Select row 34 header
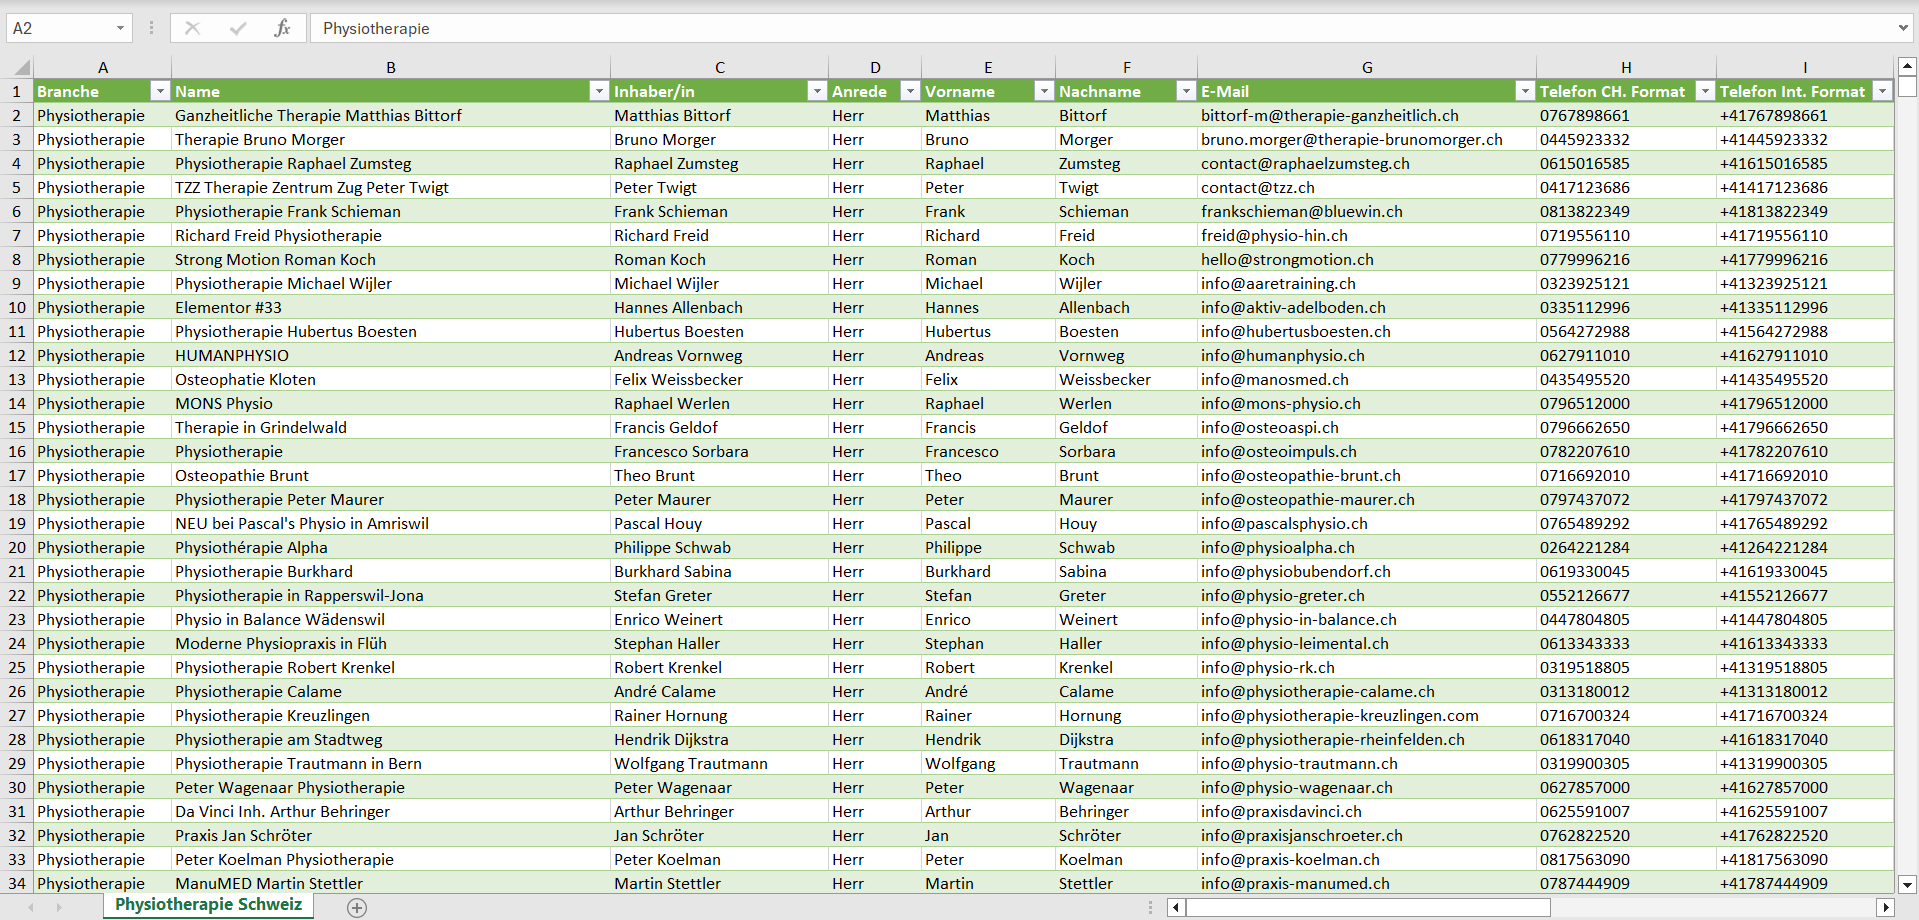This screenshot has height=920, width=1919. (17, 883)
